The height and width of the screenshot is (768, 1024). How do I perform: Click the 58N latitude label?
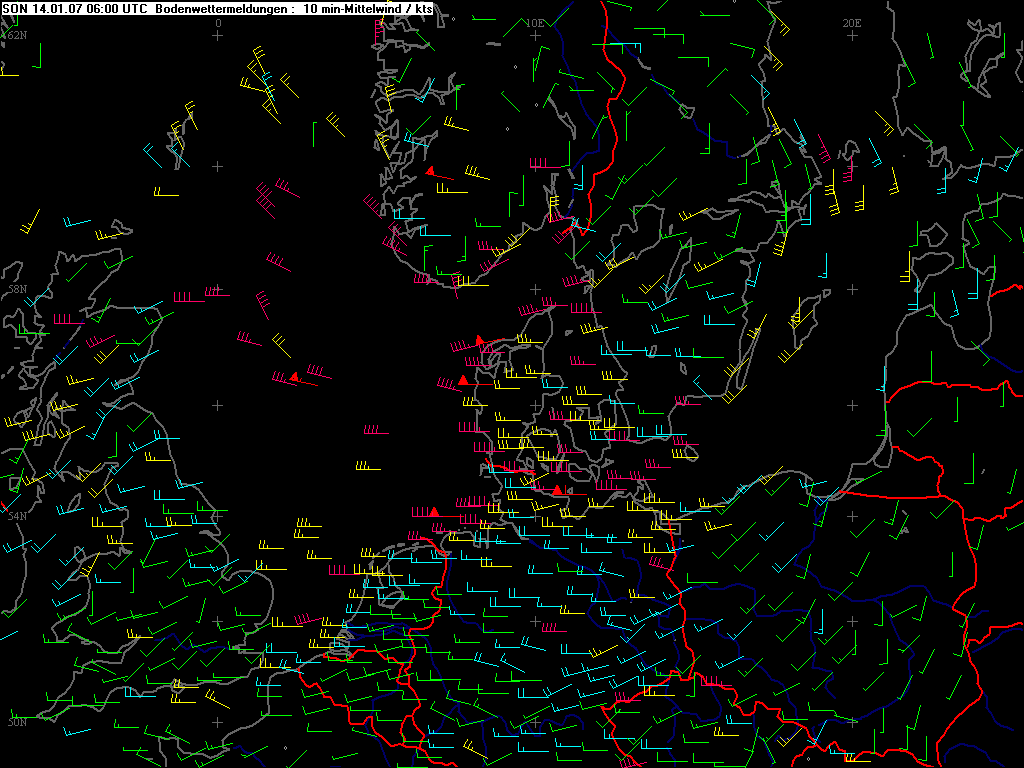16,289
